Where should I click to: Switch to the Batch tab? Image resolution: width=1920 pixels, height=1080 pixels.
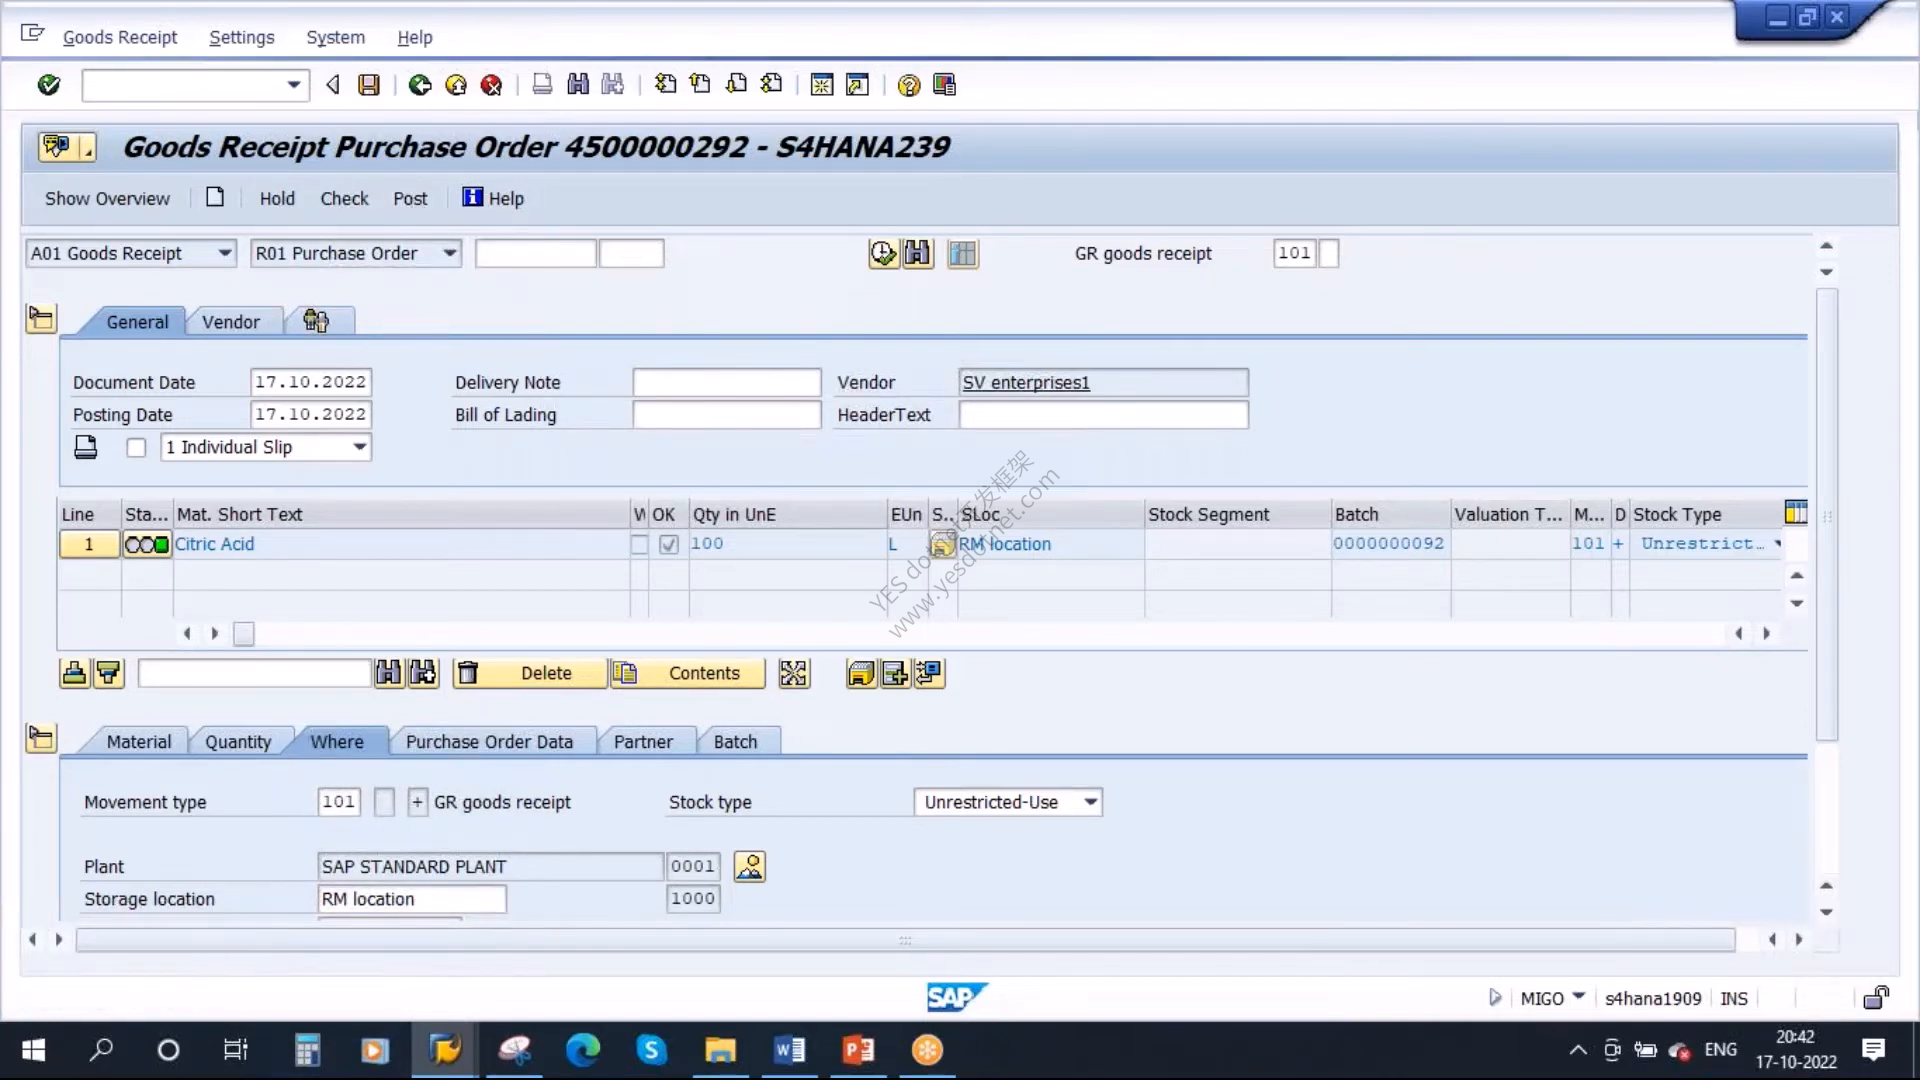735,742
